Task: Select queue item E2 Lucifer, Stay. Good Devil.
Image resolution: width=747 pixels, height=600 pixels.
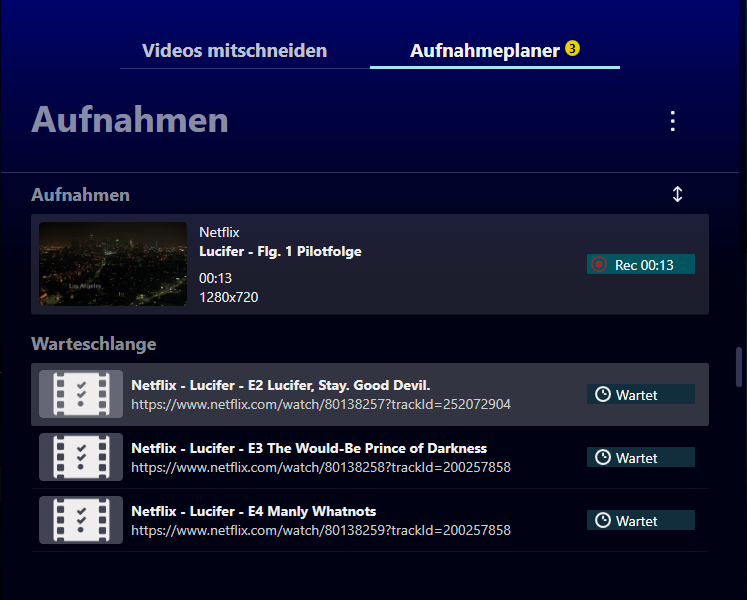Action: [370, 394]
